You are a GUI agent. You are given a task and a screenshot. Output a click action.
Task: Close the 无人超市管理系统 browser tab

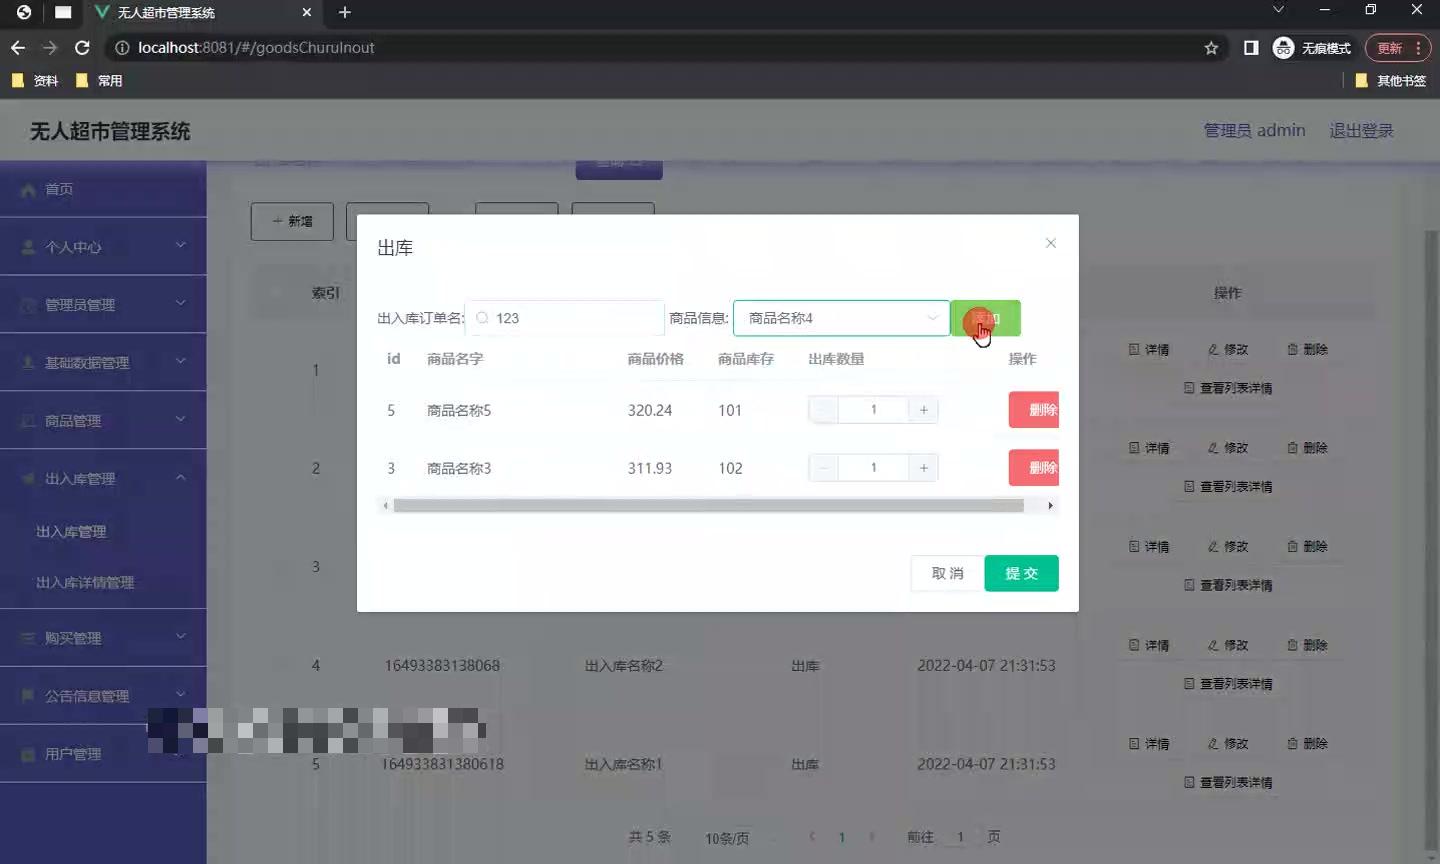(307, 12)
